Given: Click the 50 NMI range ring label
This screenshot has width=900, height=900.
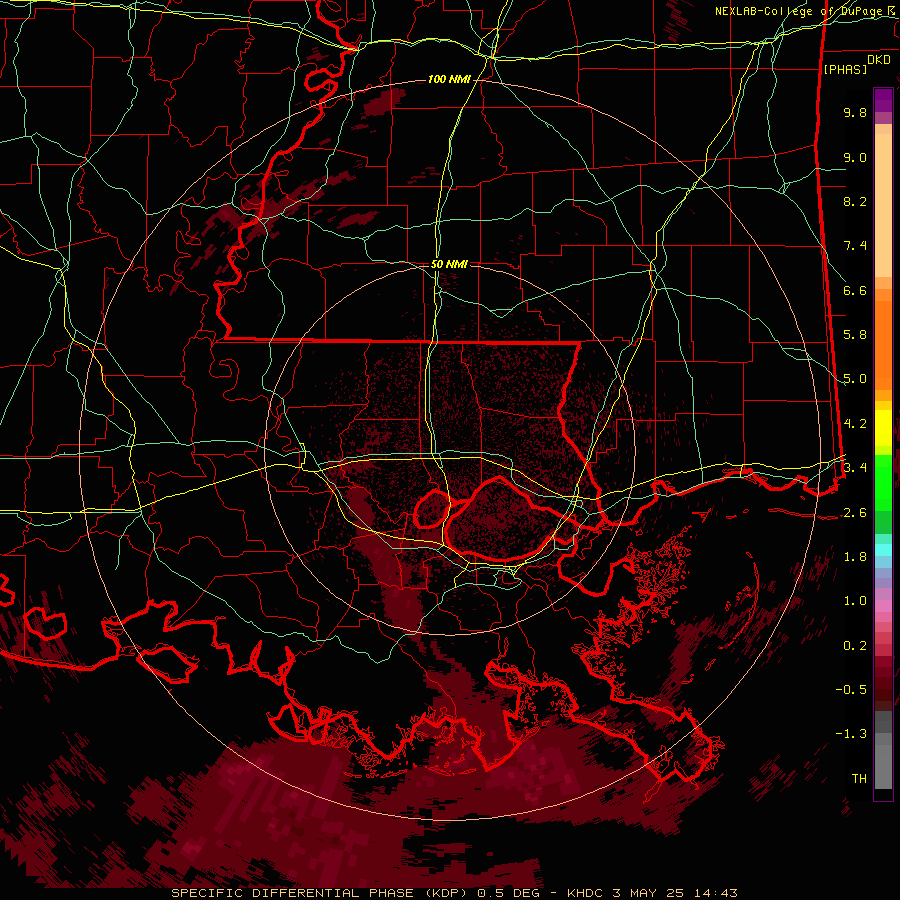Looking at the screenshot, I should pos(449,264).
